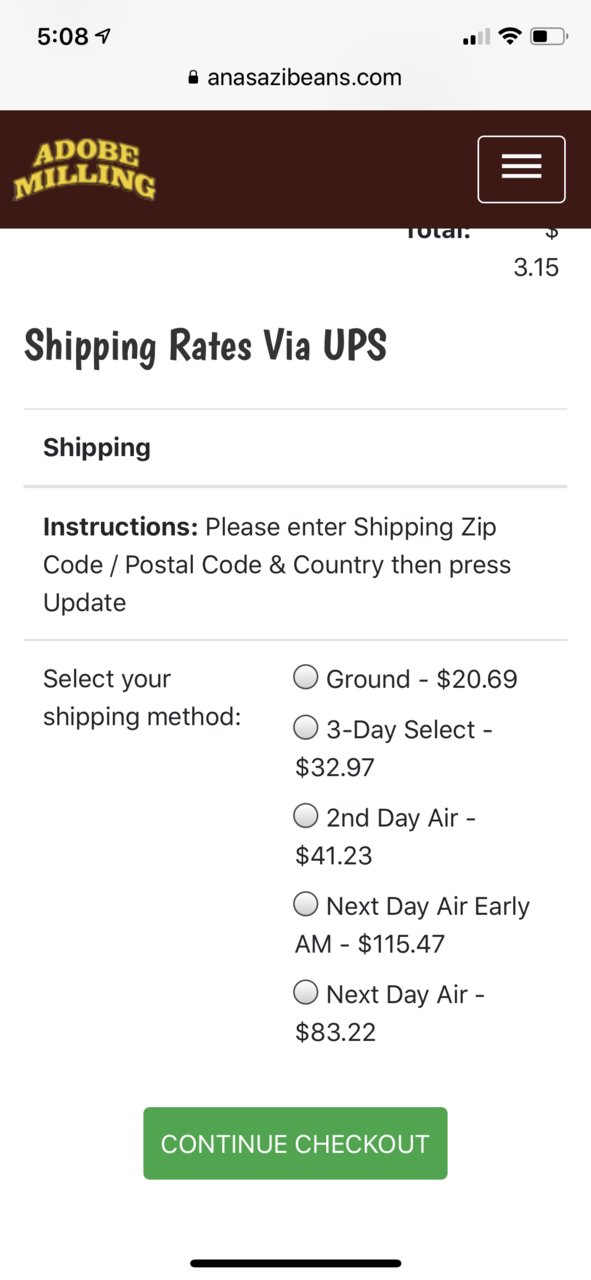
Task: Tap the Instructions text paragraph
Action: (277, 565)
